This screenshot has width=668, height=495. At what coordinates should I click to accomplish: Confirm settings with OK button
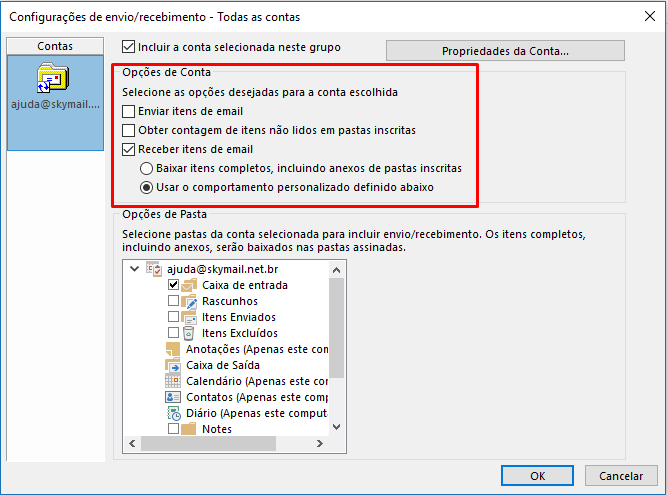click(x=537, y=475)
